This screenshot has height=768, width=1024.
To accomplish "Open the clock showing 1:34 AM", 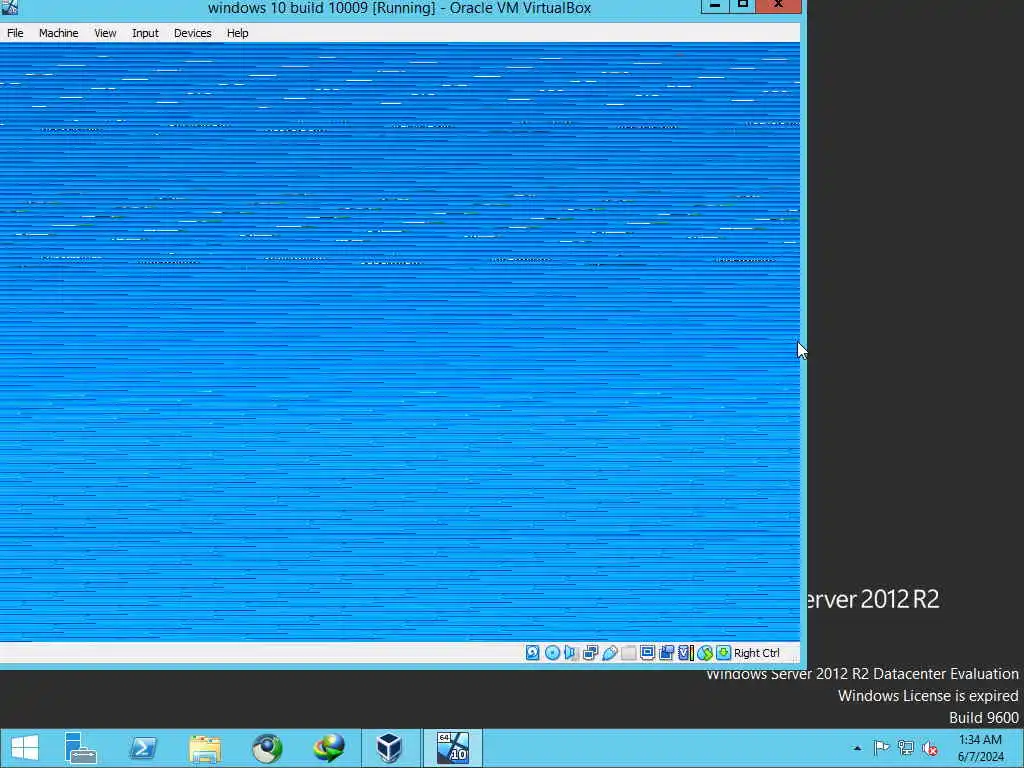I will (980, 748).
